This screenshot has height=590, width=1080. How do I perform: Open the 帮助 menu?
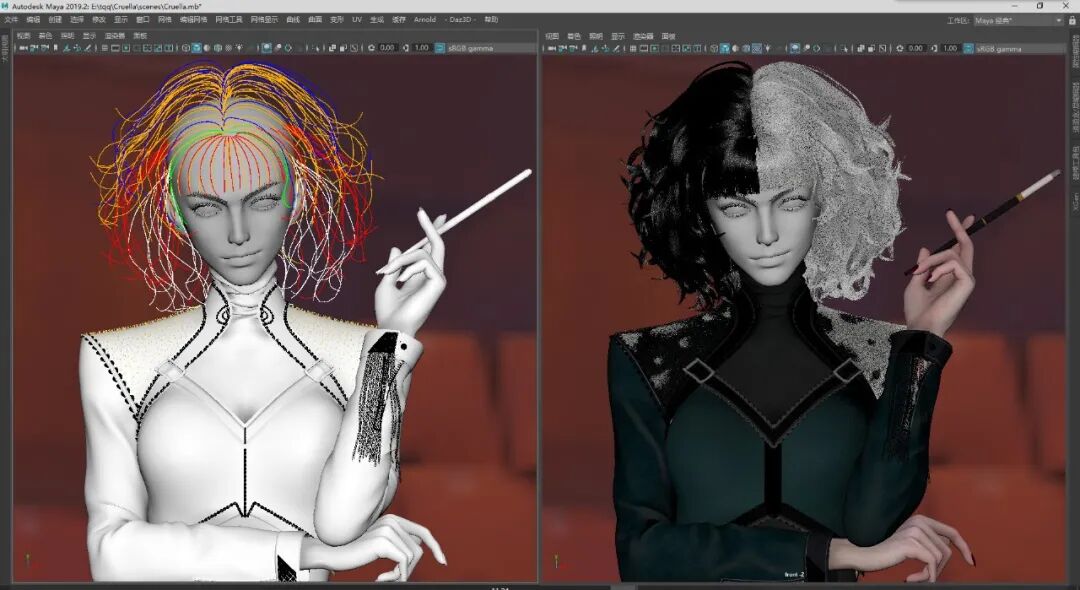pos(491,20)
